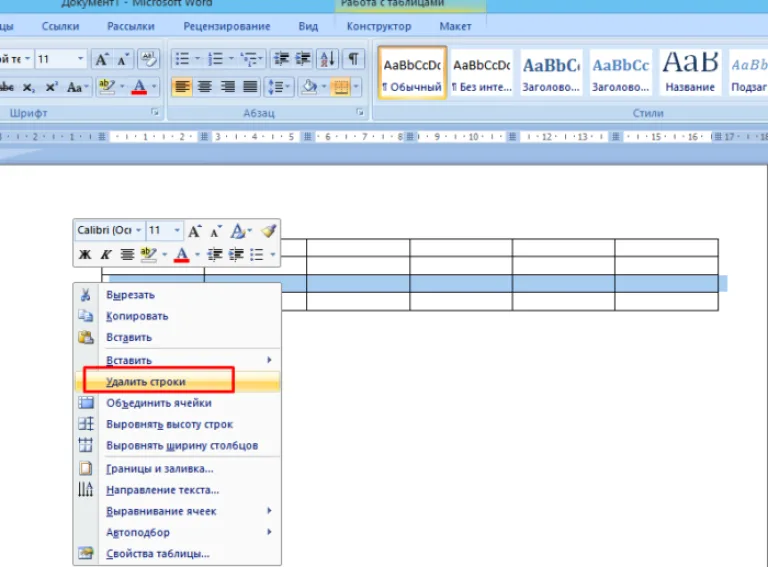The width and height of the screenshot is (768, 567).
Task: Click mini toolbar font color icon
Action: click(x=182, y=255)
